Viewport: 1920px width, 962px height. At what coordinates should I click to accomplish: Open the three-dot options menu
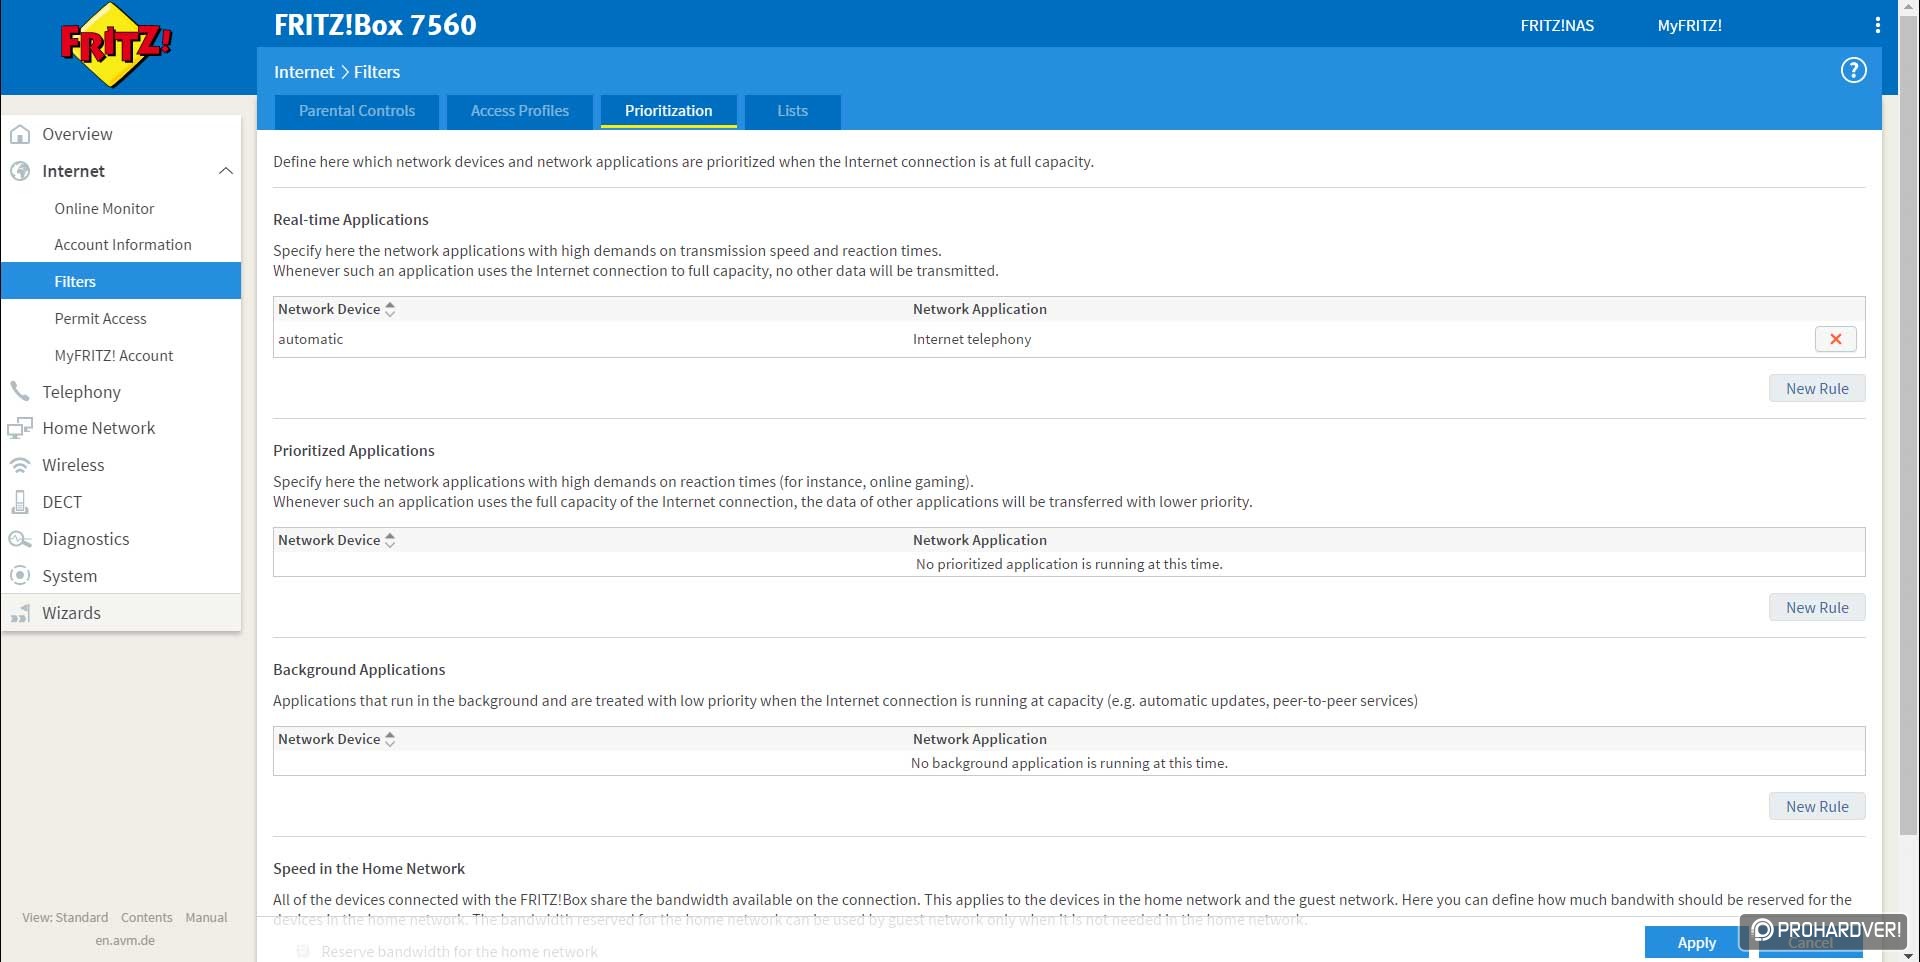1877,25
